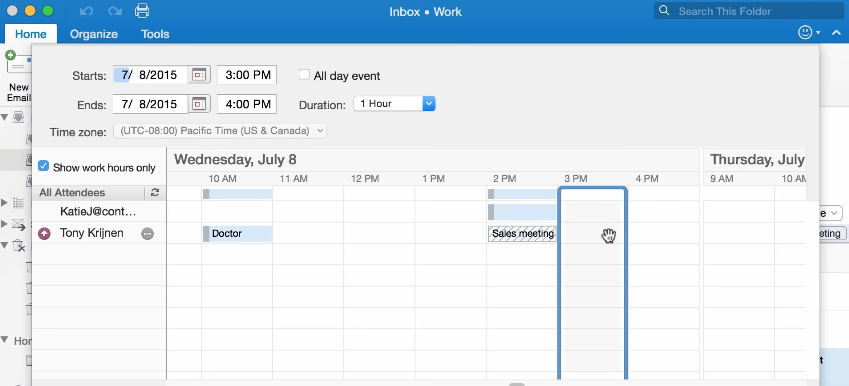Switch to the Home tab
This screenshot has height=386, width=849.
pos(31,34)
